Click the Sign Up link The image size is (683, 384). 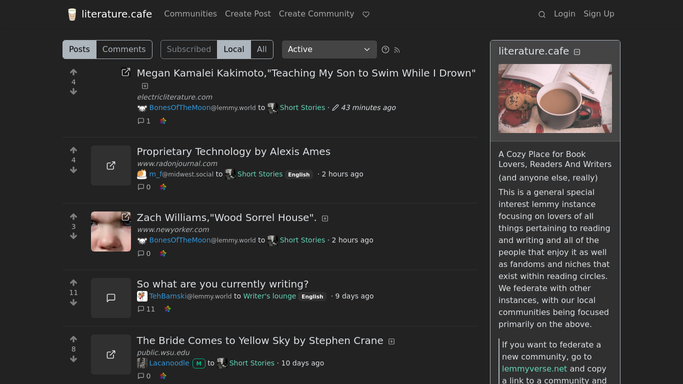coord(598,14)
